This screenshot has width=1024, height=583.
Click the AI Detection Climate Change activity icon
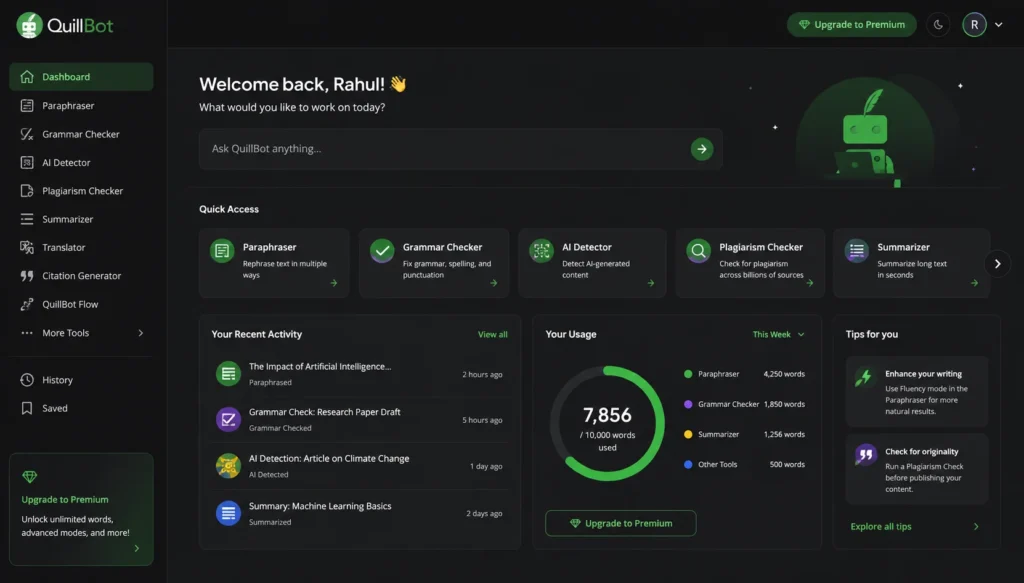pos(229,466)
